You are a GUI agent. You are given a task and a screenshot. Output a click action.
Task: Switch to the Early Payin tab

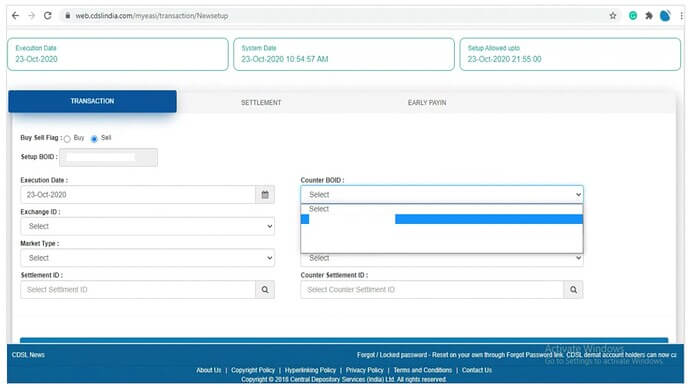(x=427, y=102)
